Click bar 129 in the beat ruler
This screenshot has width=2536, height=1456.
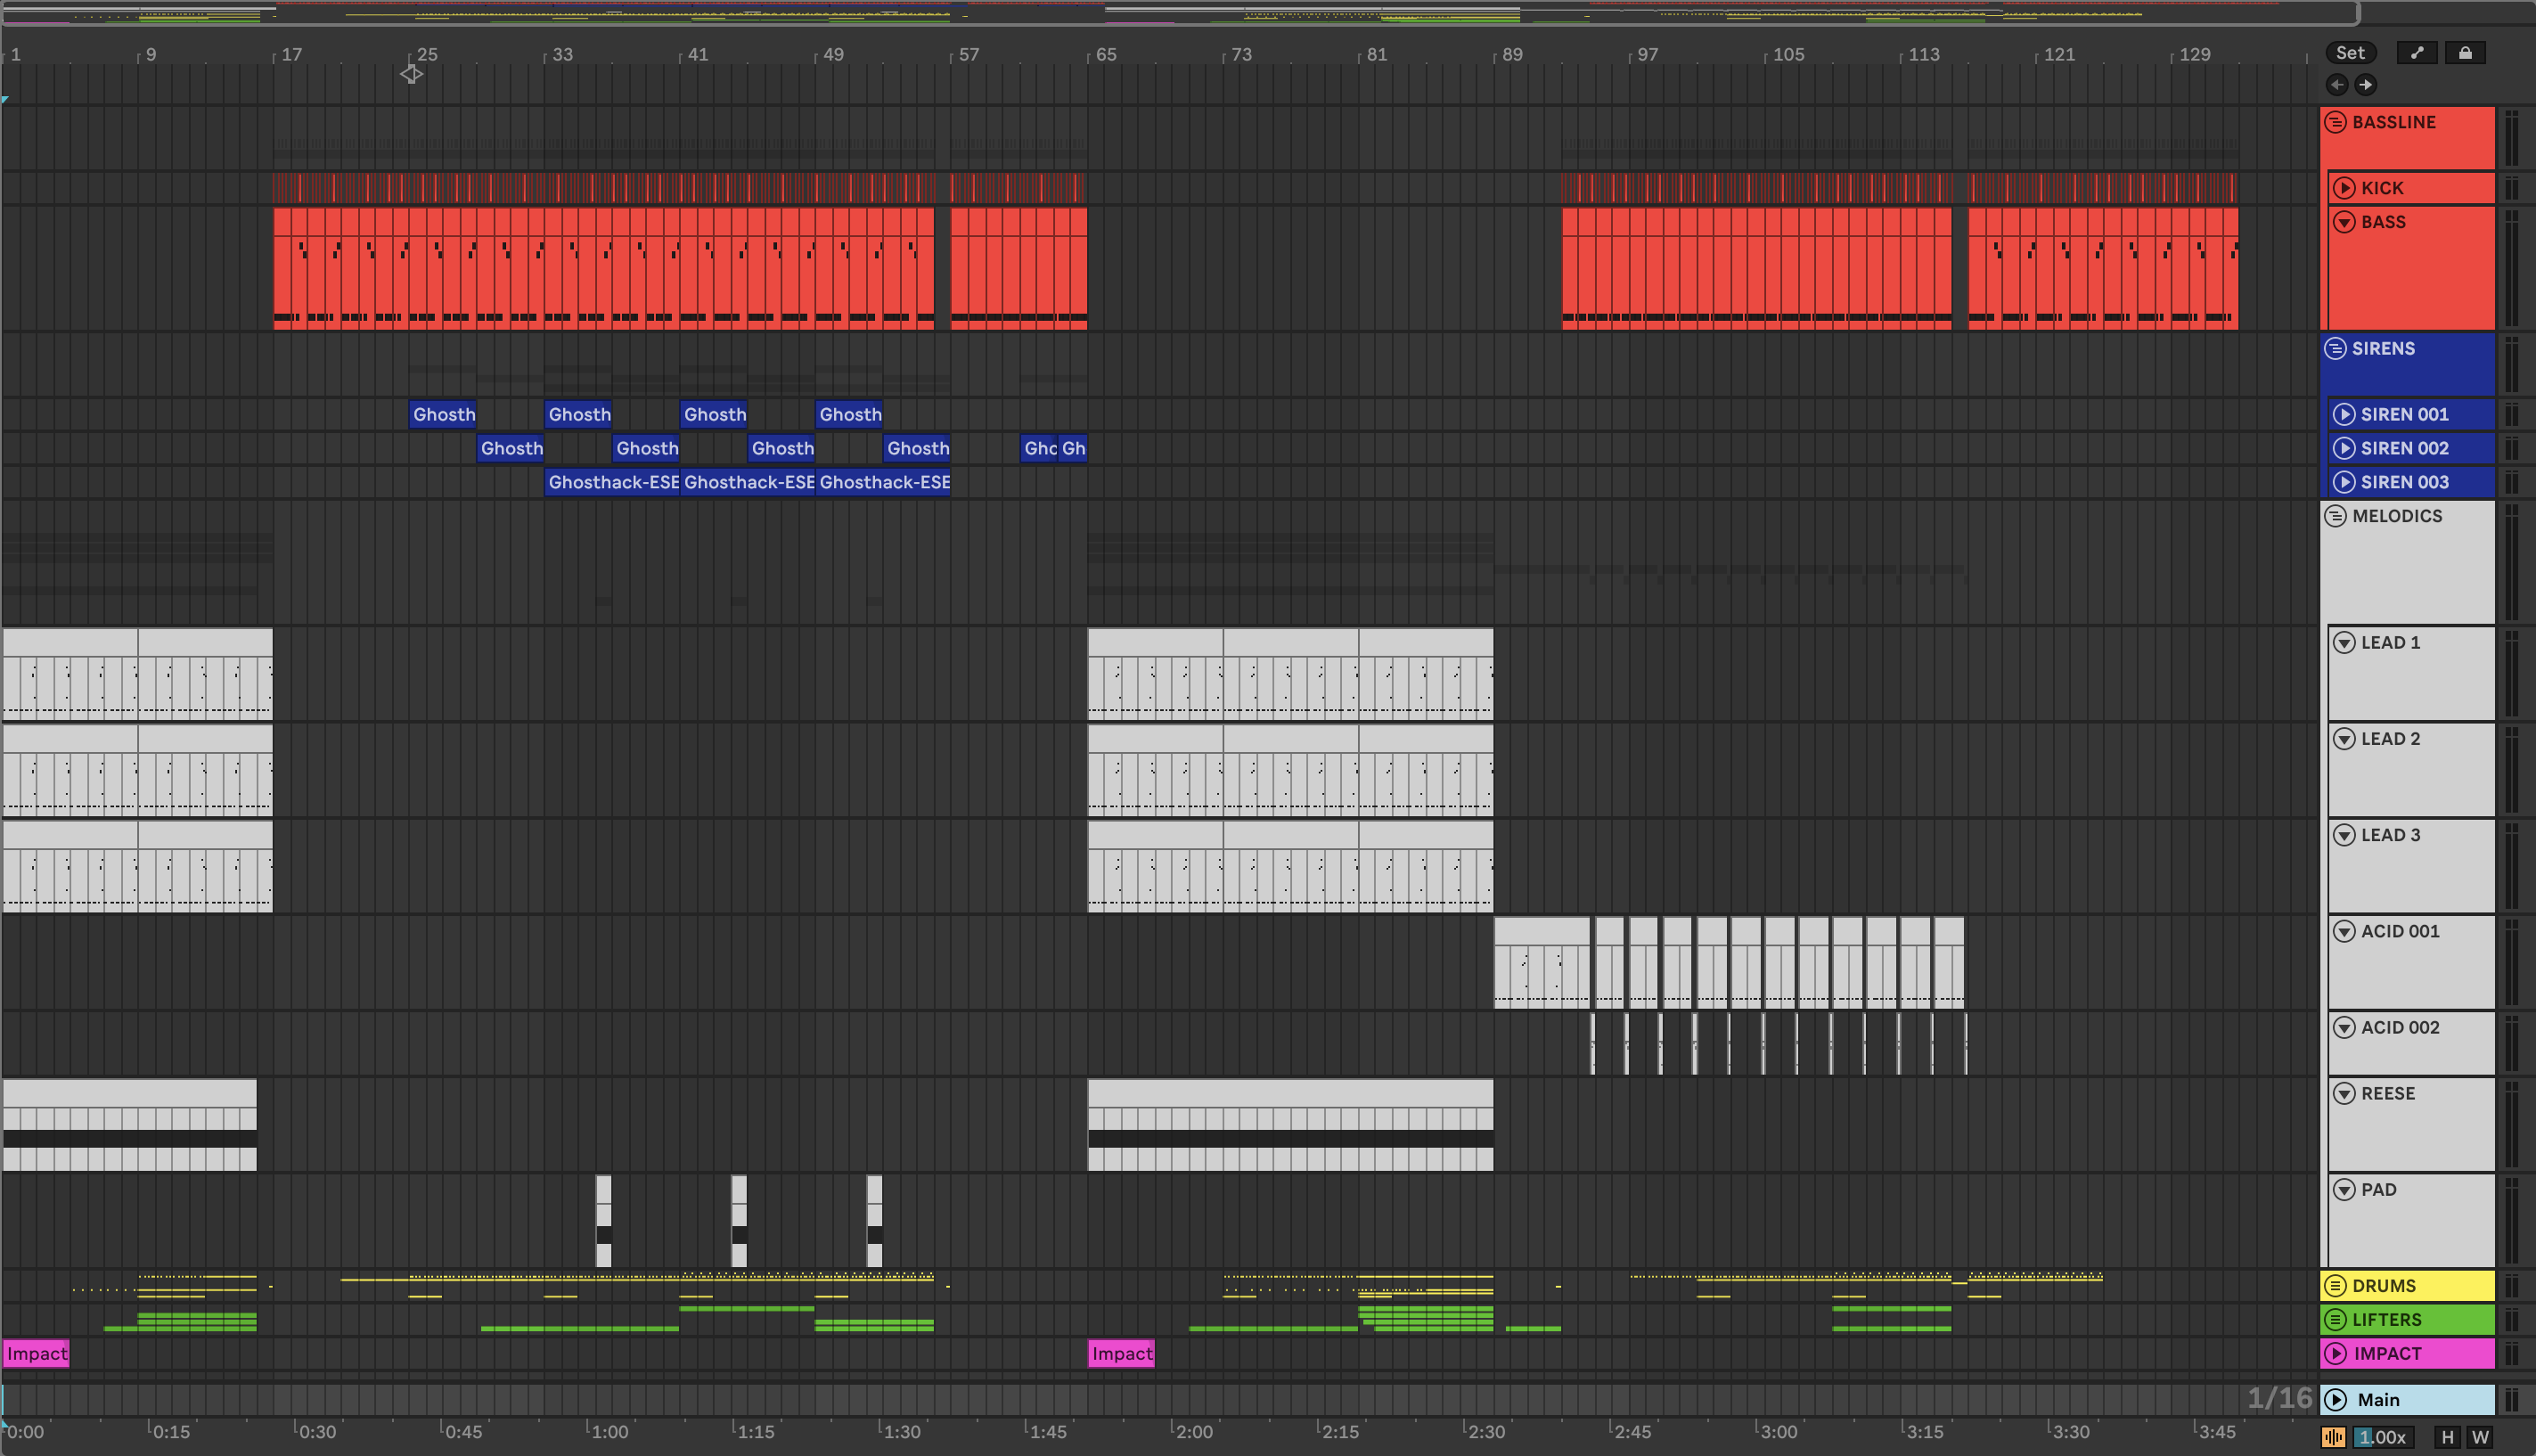(2194, 54)
